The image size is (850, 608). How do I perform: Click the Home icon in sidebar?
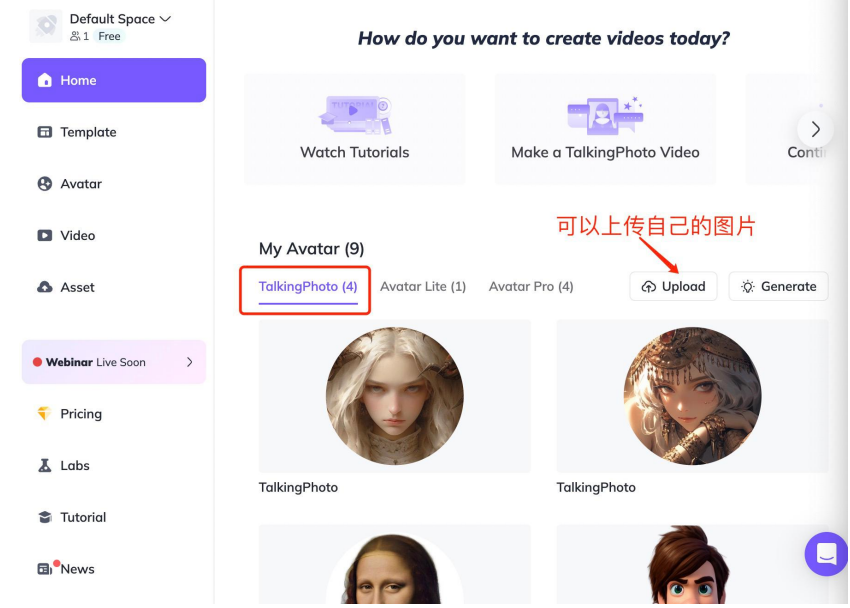click(x=45, y=81)
